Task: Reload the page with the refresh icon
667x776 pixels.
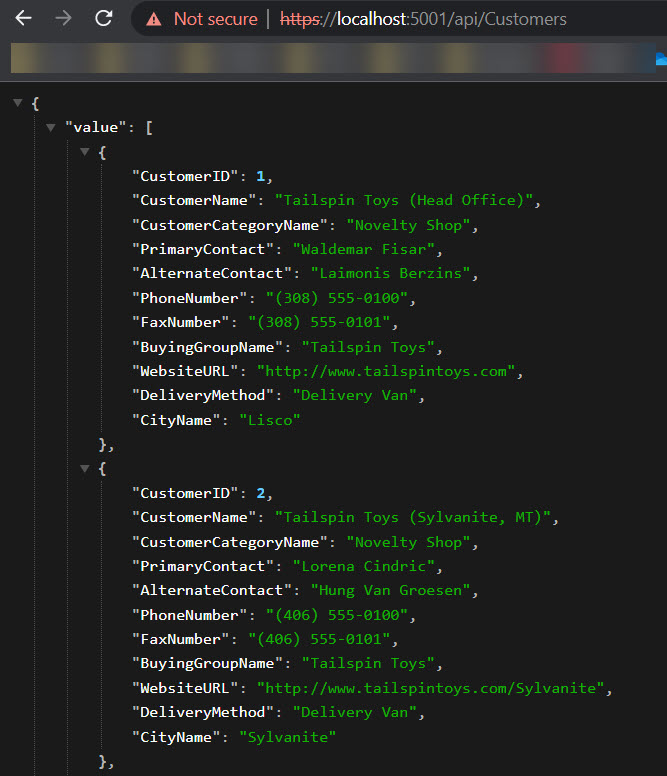Action: [x=103, y=19]
